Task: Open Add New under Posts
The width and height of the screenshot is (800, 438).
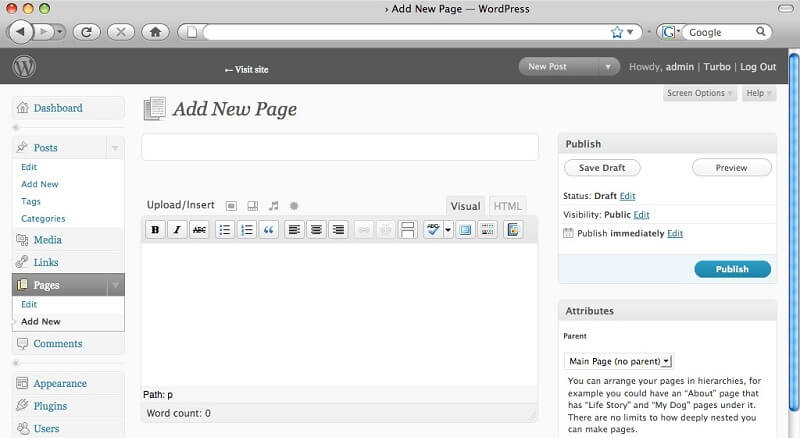Action: (40, 184)
